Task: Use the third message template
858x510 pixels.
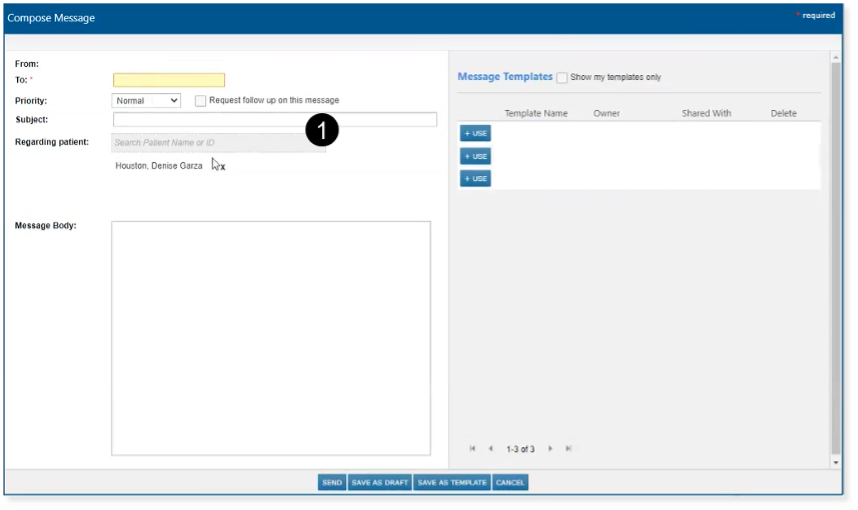Action: (475, 178)
